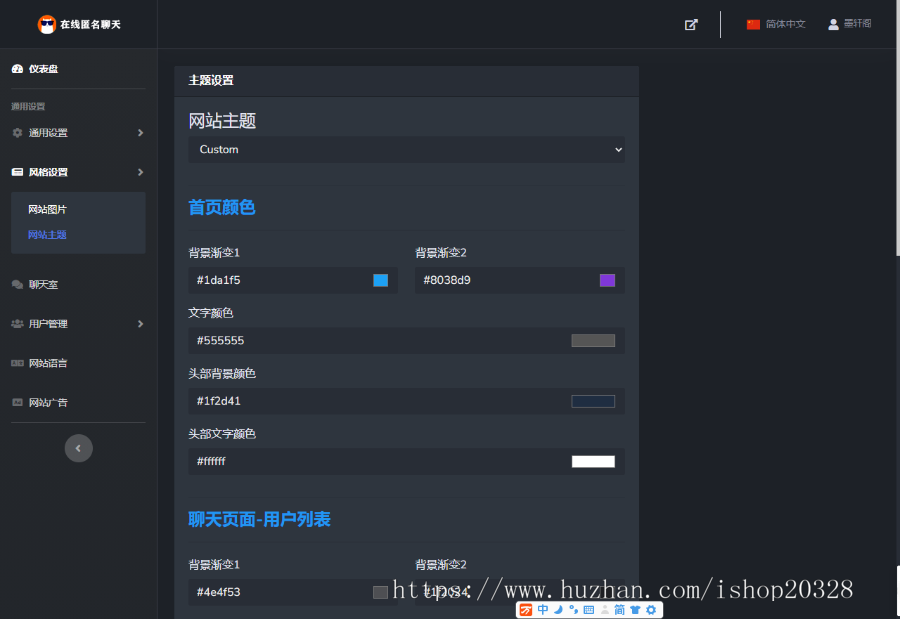Open the site via the external link icon
Image resolution: width=900 pixels, height=619 pixels.
coord(691,25)
